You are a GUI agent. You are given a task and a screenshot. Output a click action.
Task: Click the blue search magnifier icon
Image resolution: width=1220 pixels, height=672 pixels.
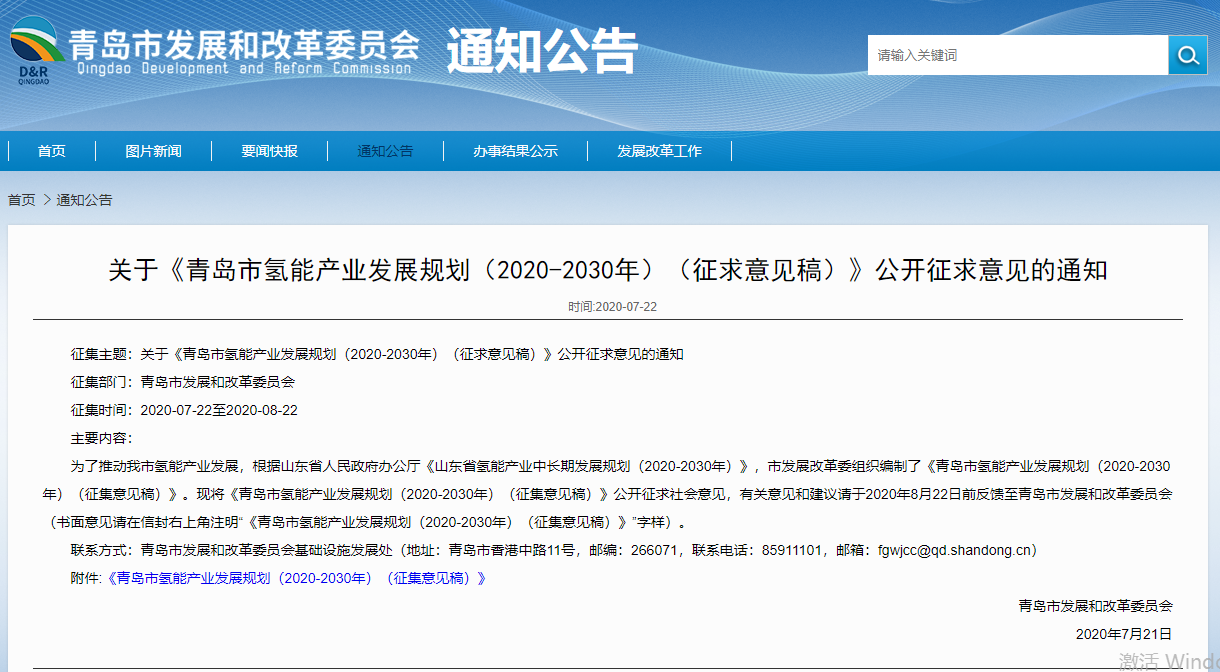pos(1187,54)
